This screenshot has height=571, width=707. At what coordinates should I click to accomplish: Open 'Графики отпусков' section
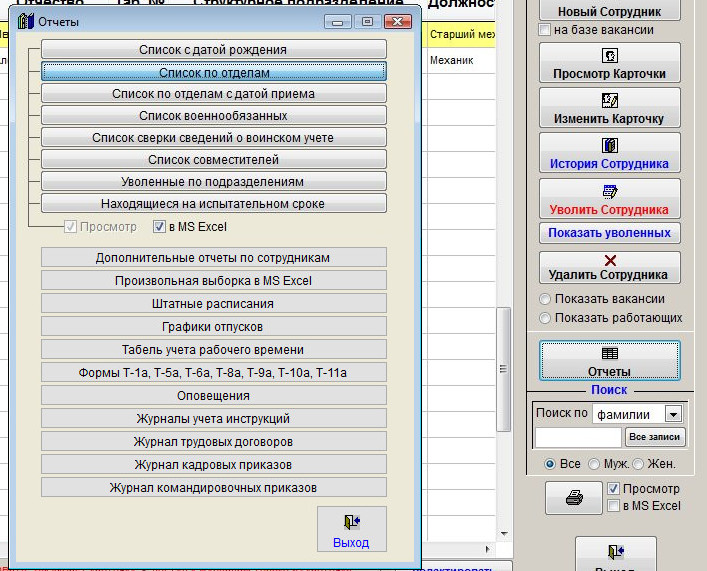pyautogui.click(x=214, y=327)
